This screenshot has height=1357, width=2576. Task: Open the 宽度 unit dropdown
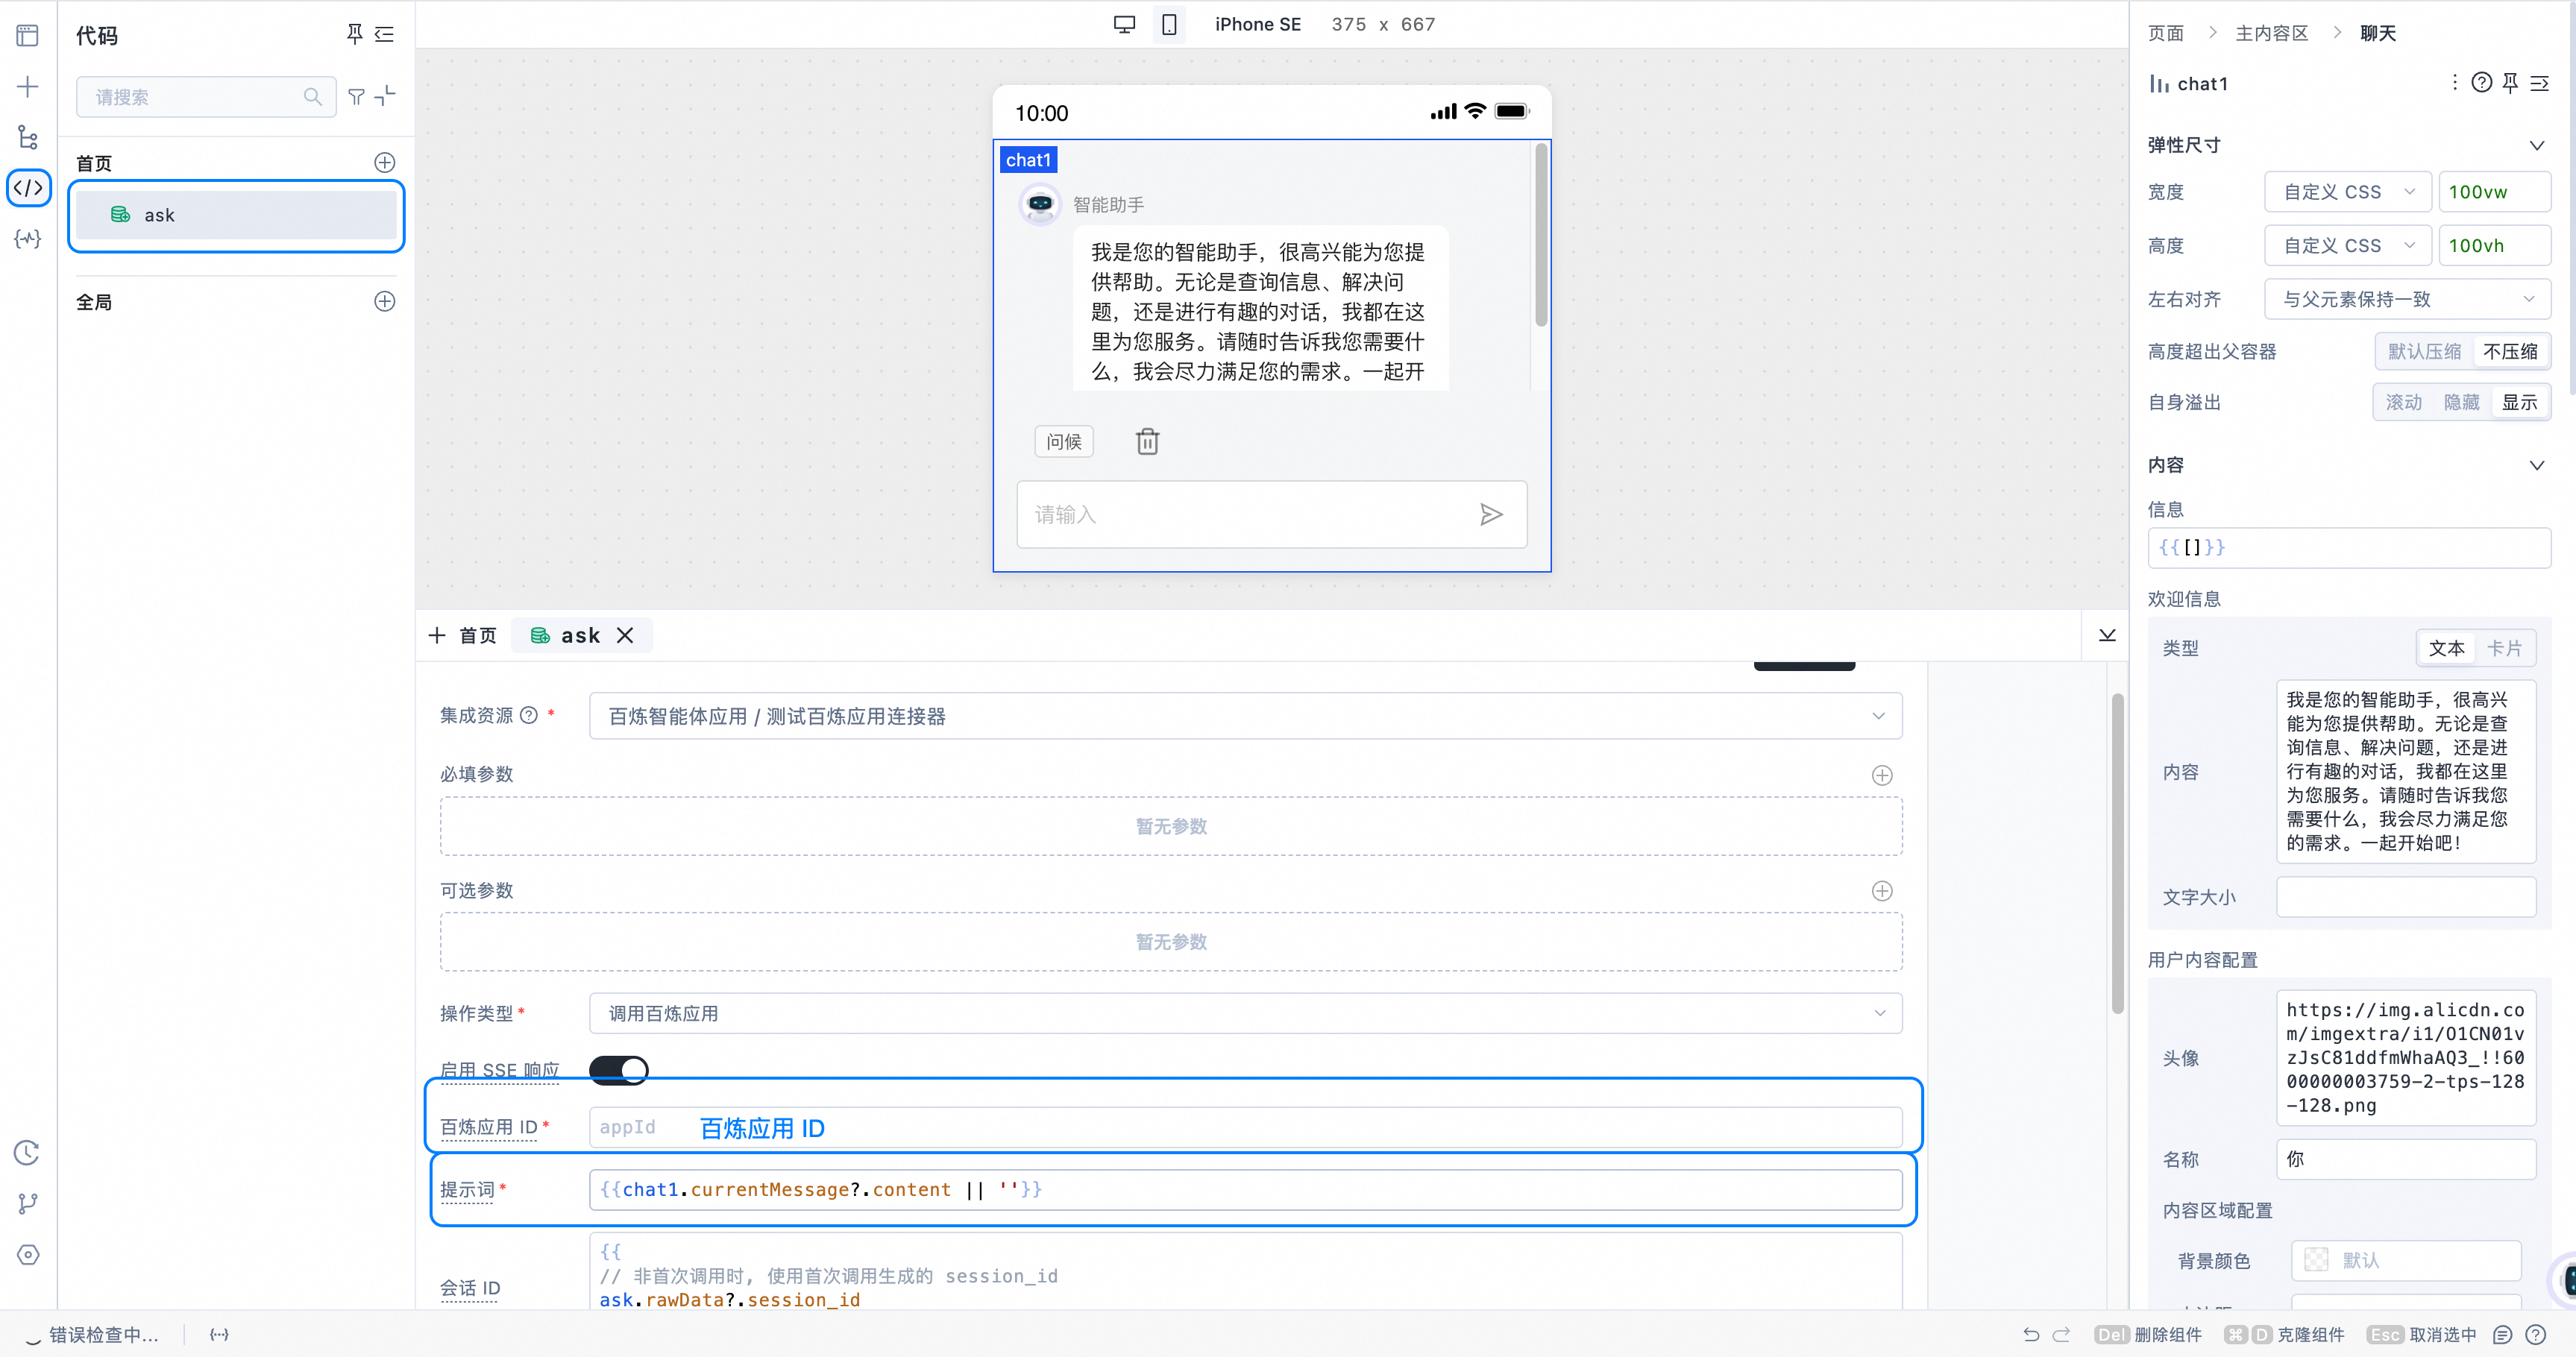(x=2347, y=191)
